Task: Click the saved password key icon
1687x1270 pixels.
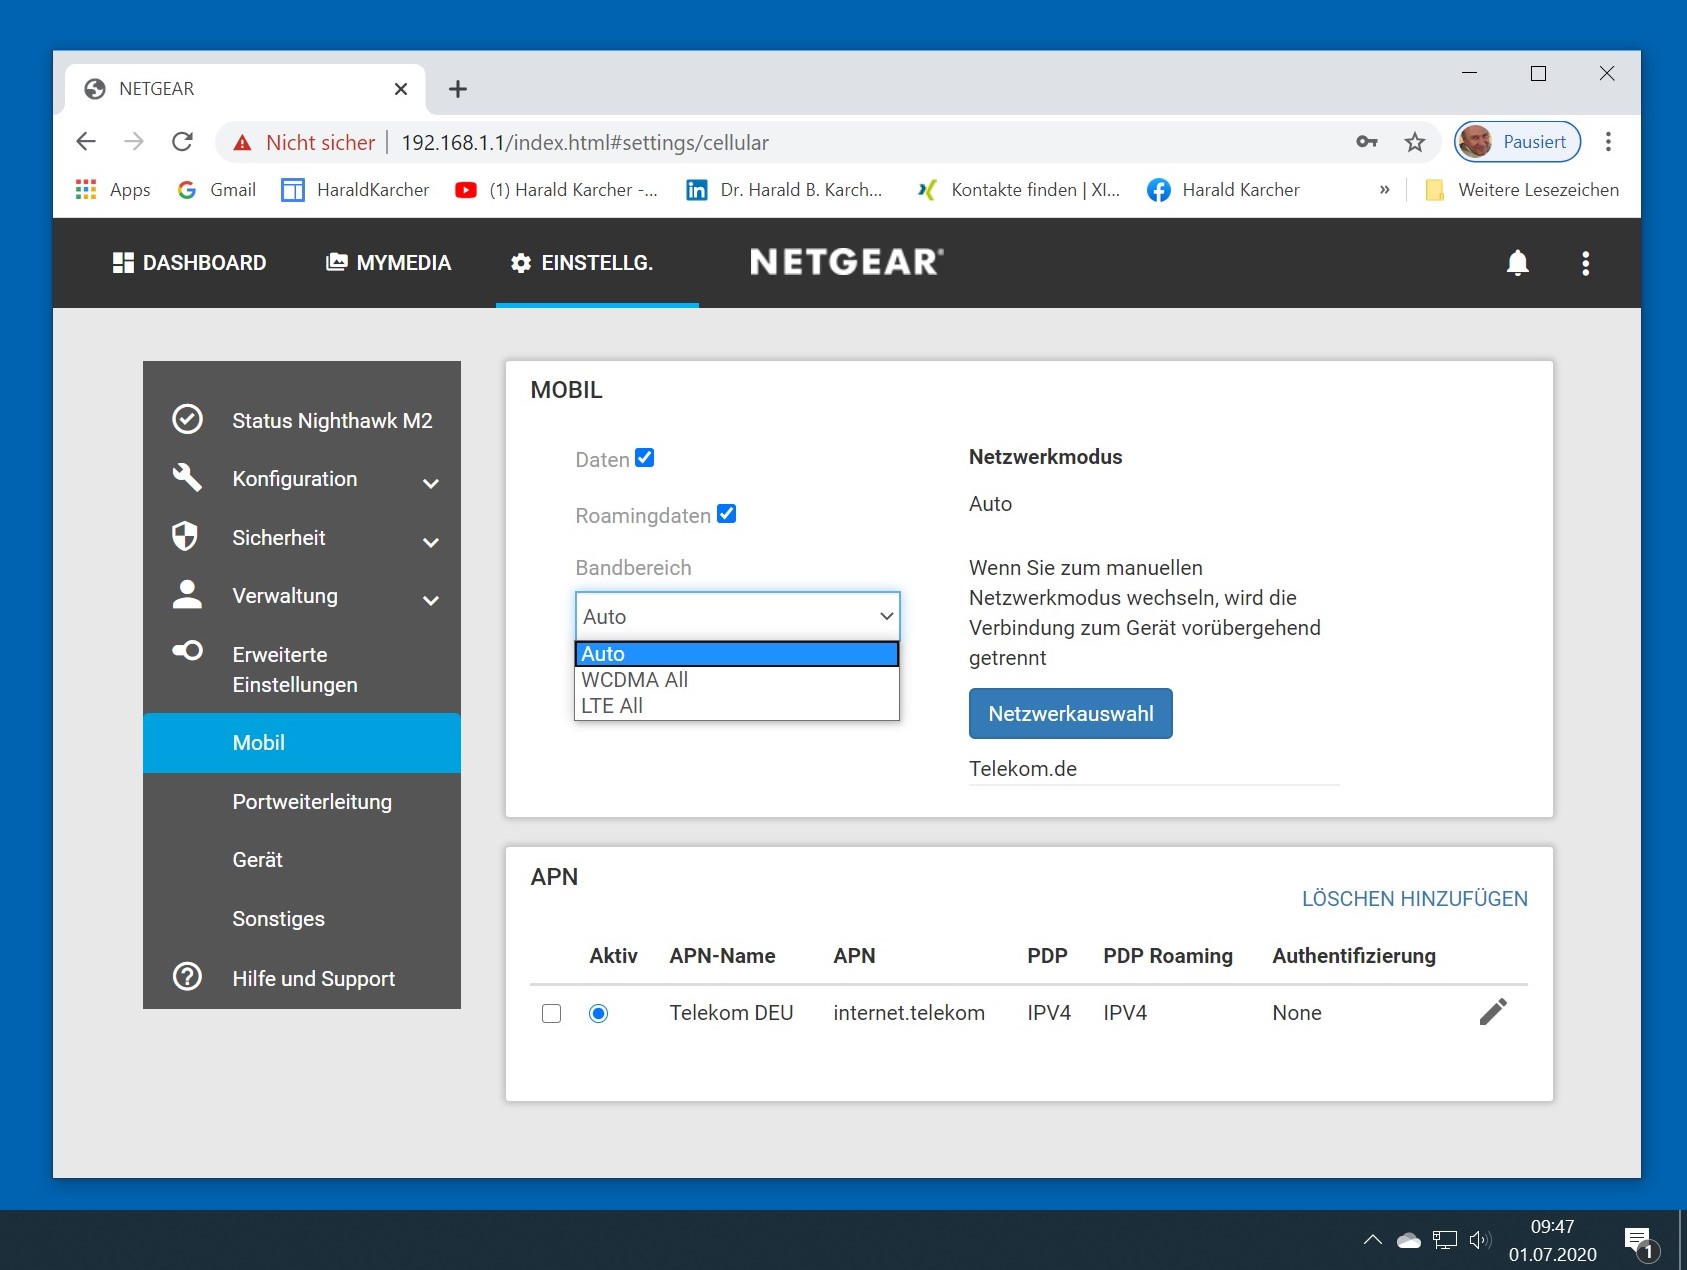Action: (1366, 142)
